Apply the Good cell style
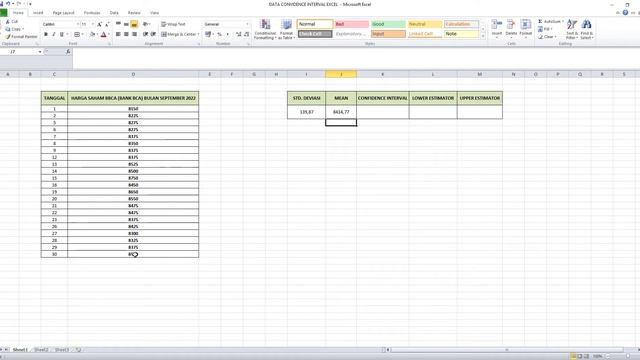The image size is (640, 360). [x=388, y=24]
